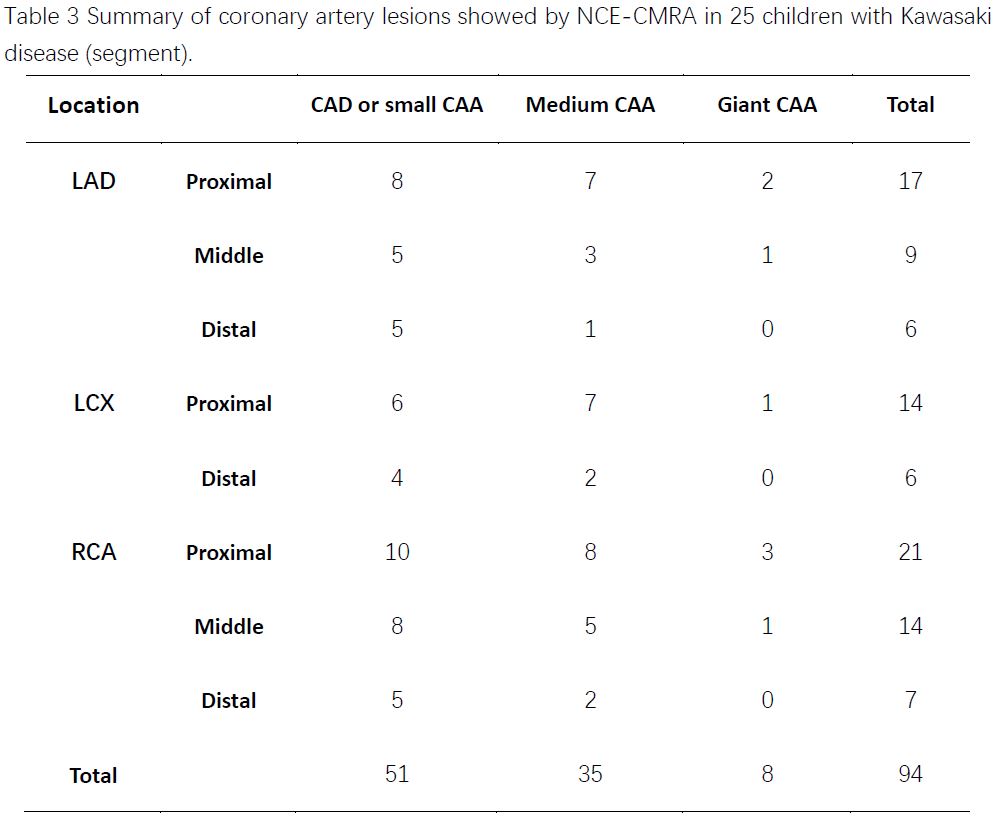Viewport: 1003px width, 818px height.
Task: Click the "Middle" label under RCA
Action: (x=229, y=627)
